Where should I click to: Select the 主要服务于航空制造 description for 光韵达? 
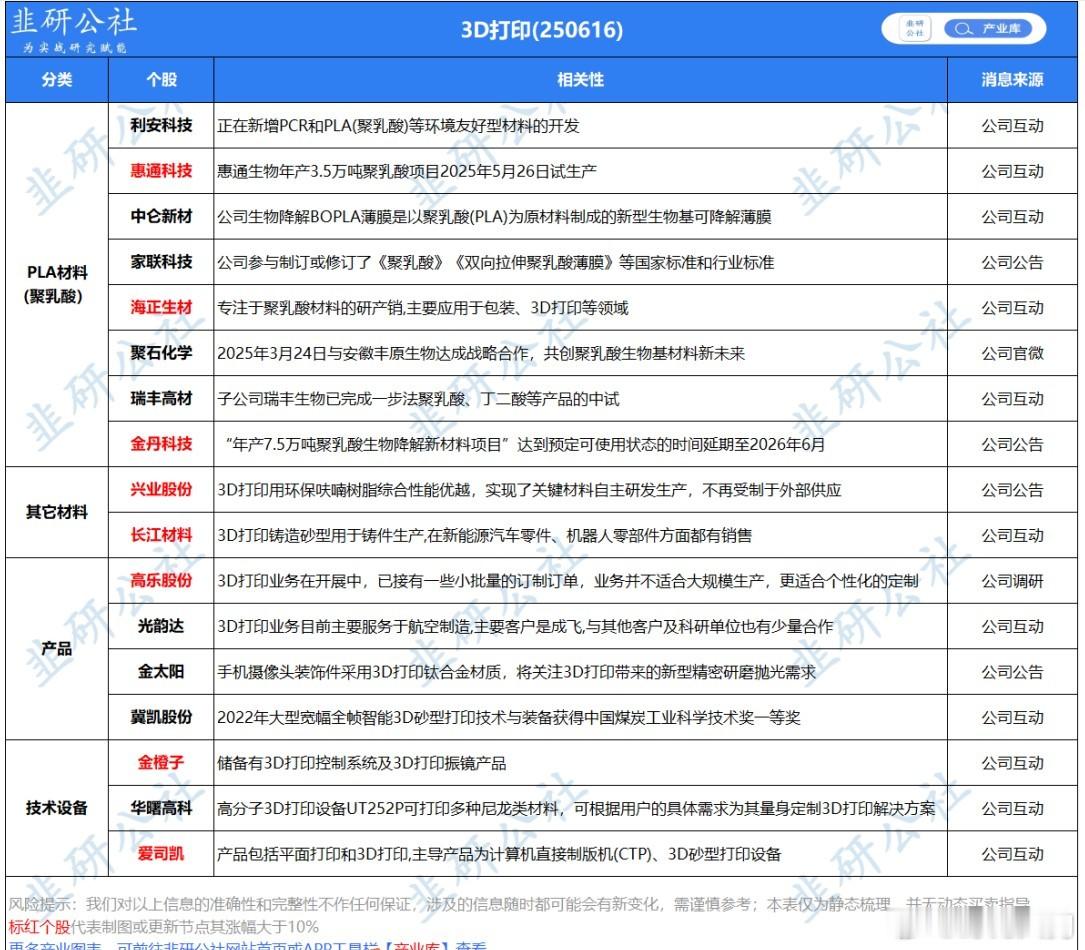coord(525,627)
